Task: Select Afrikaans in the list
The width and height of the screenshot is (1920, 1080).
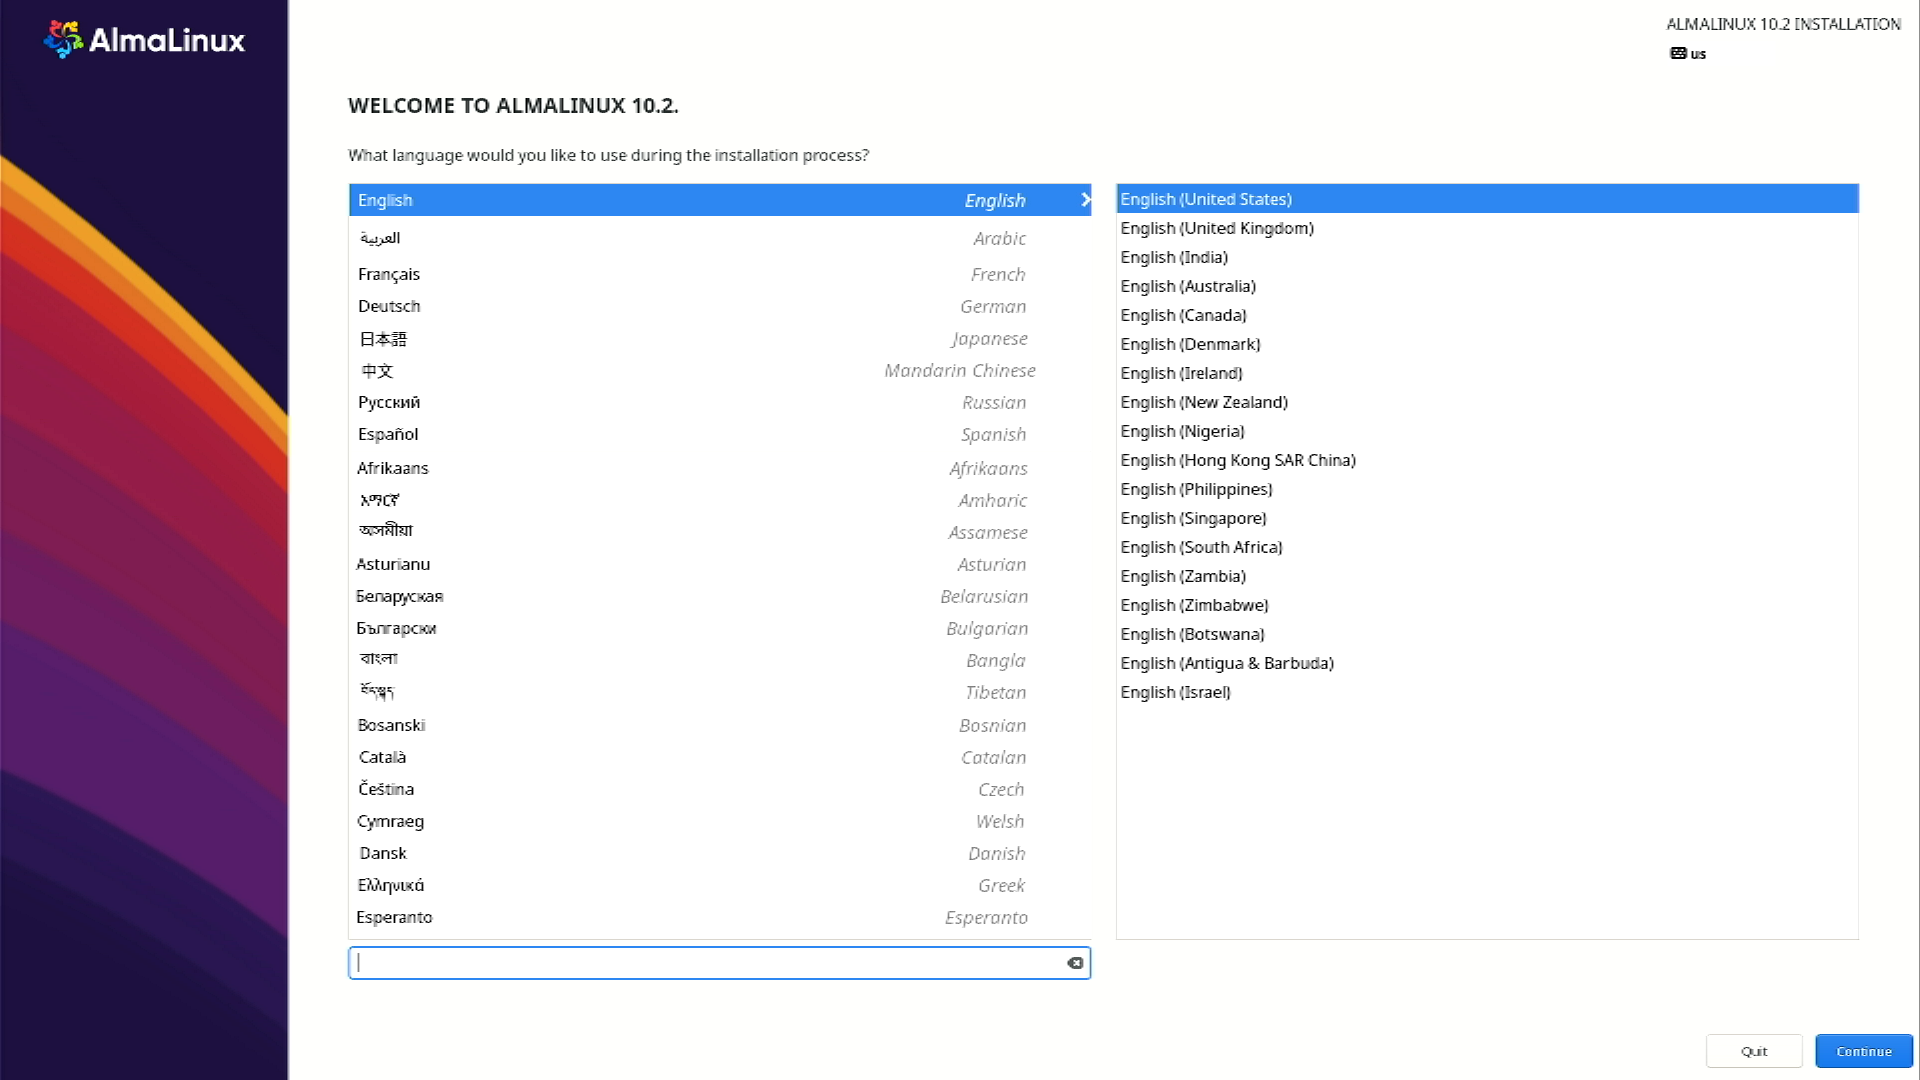Action: pos(720,468)
